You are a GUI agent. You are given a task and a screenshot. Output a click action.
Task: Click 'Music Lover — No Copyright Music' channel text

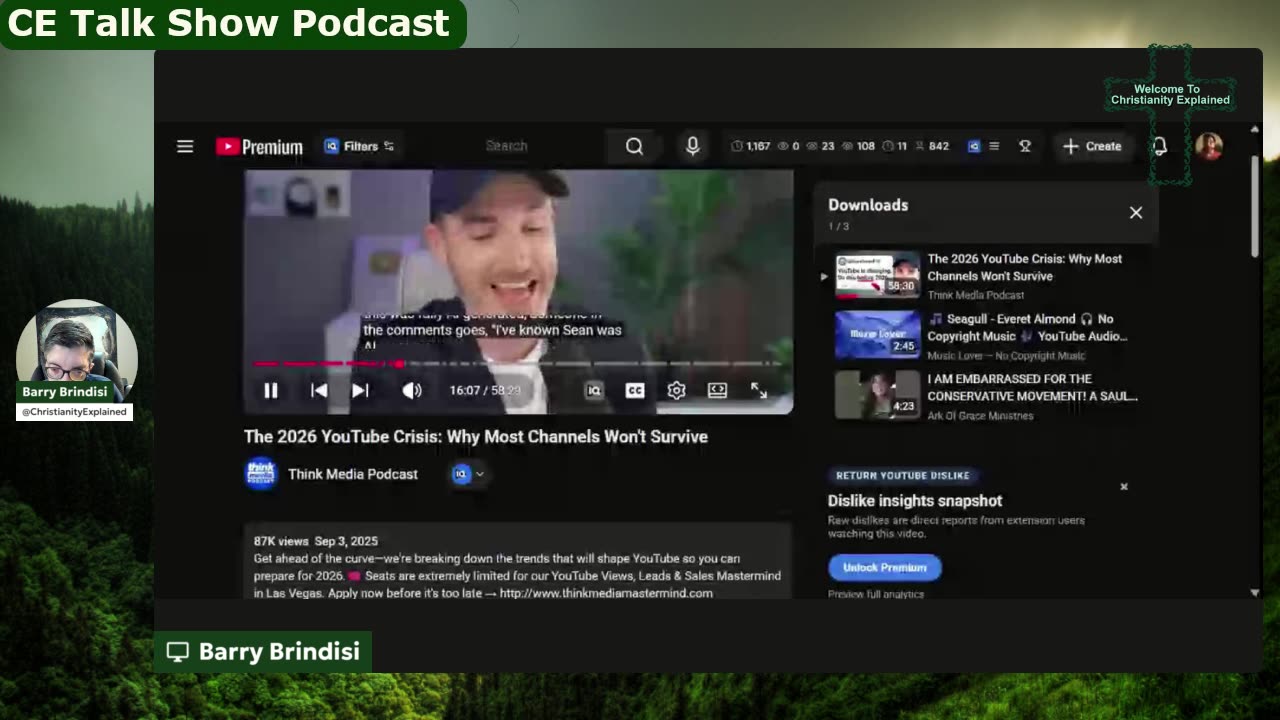click(x=1006, y=356)
